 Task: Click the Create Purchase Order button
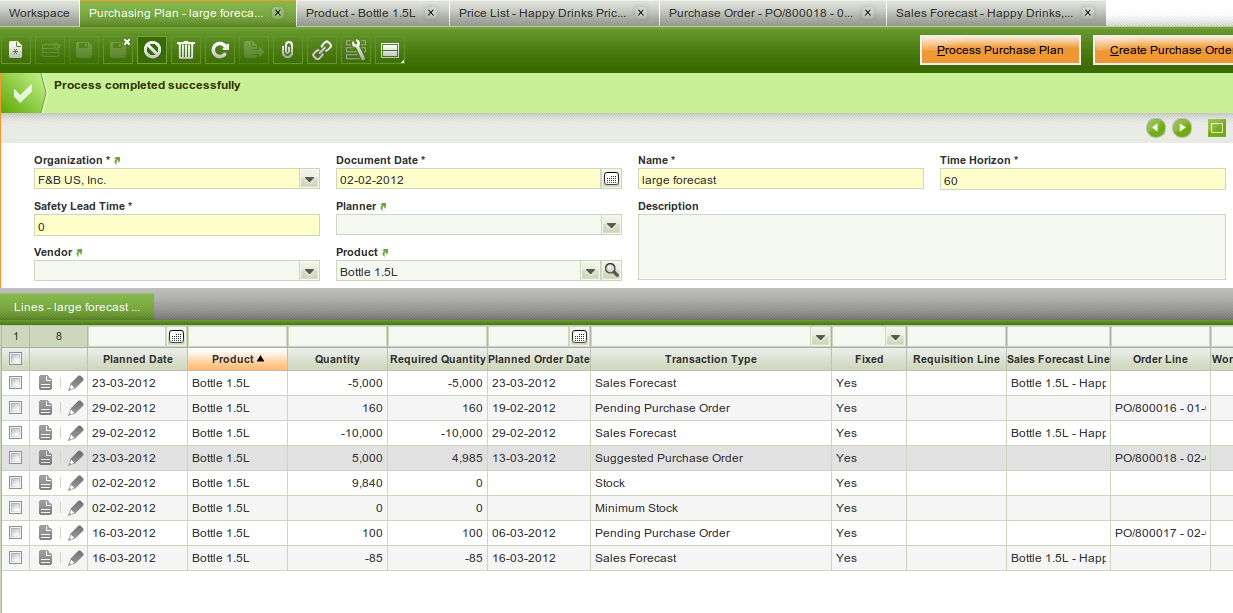[x=1165, y=50]
